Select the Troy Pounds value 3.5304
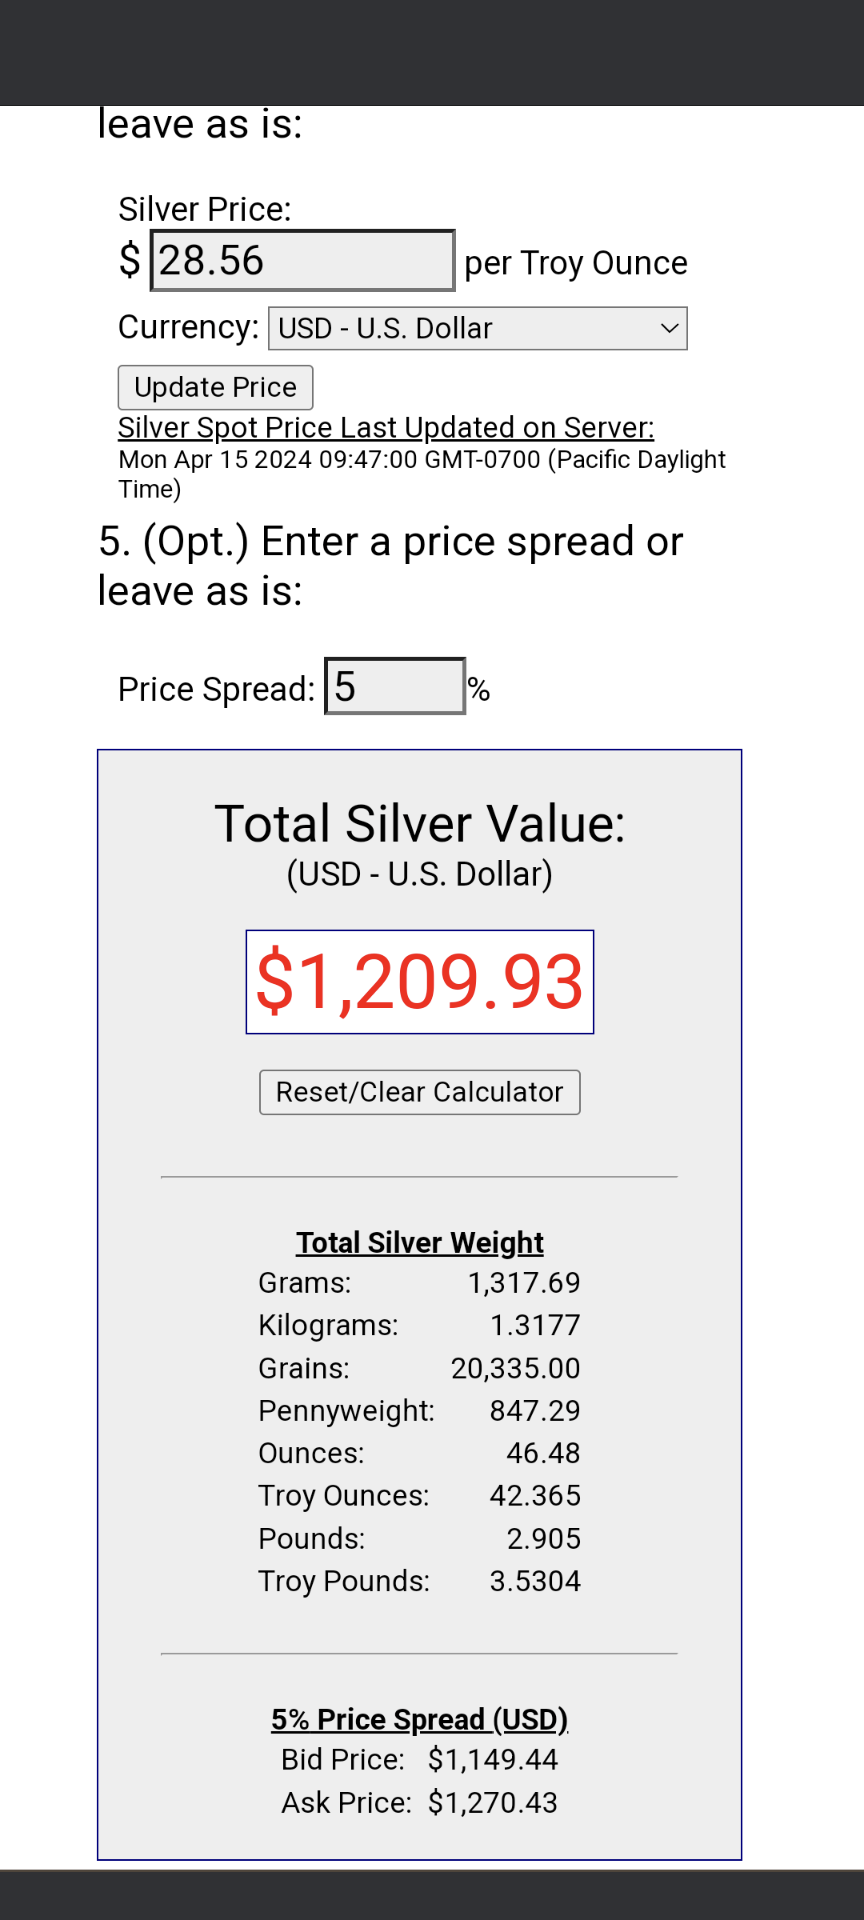This screenshot has width=864, height=1920. click(535, 1582)
